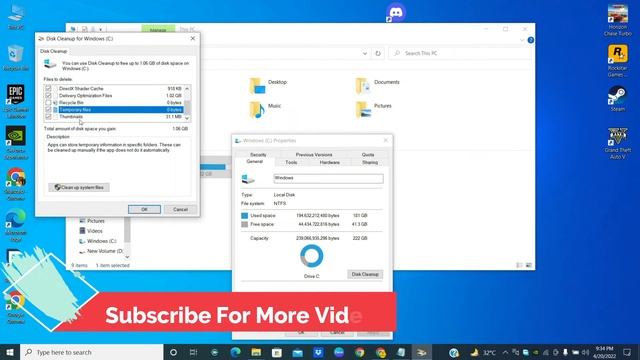Toggle the Temporary files checkbox
The height and width of the screenshot is (360, 640).
(48, 110)
